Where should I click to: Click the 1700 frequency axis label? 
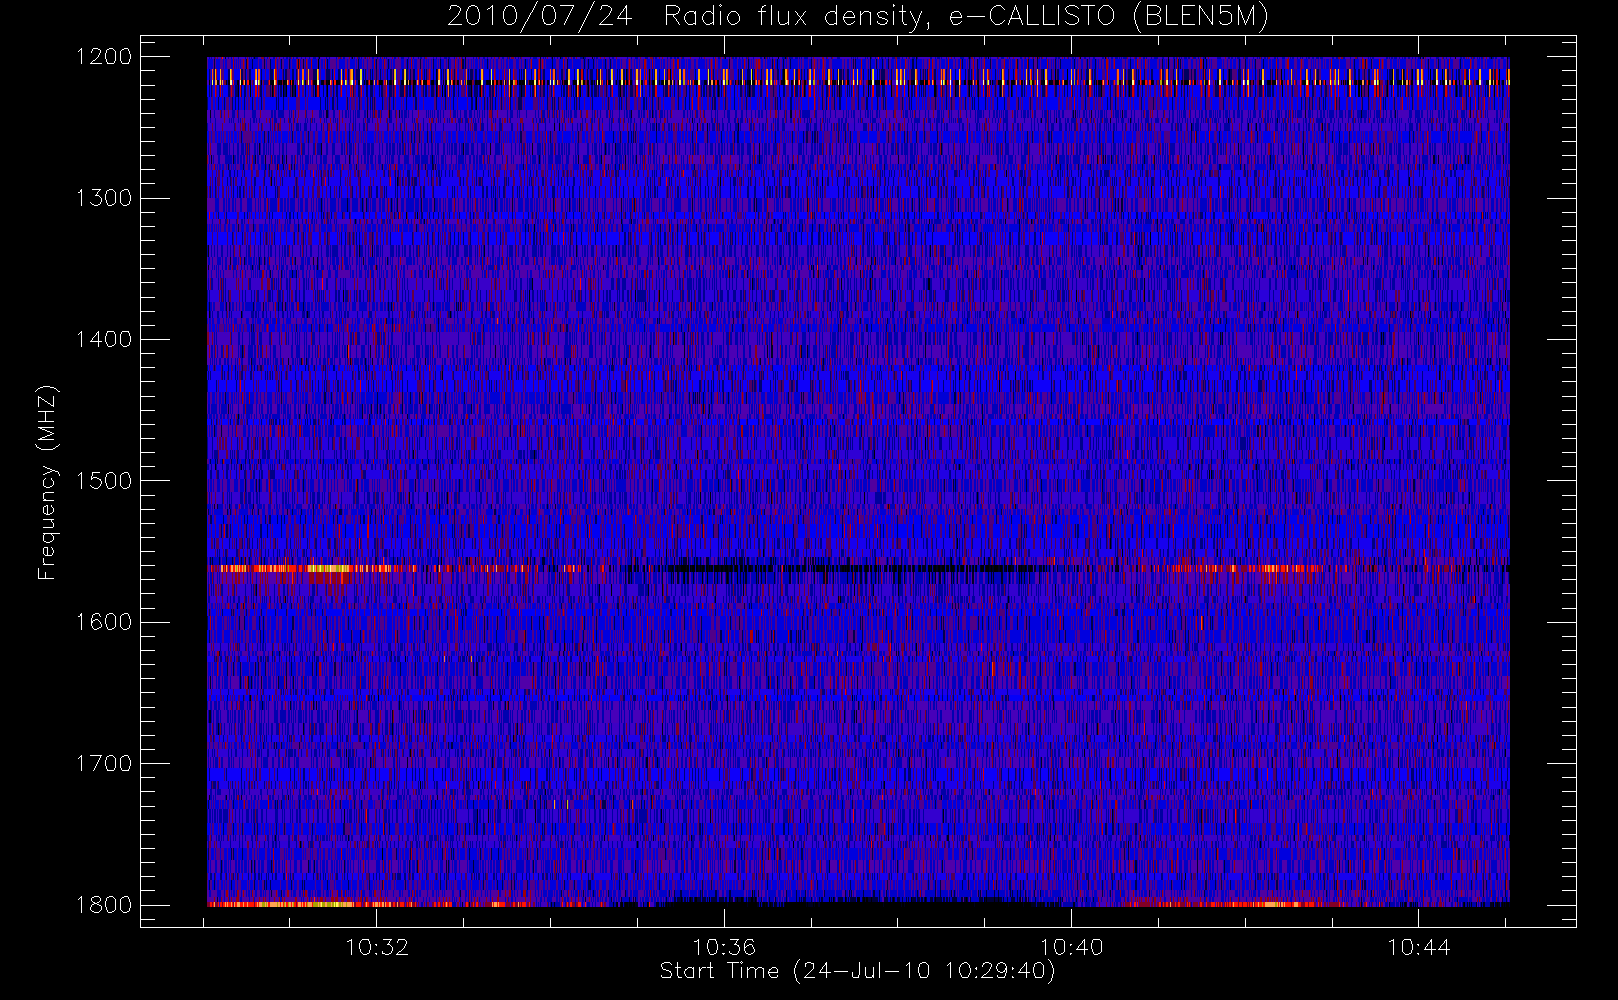click(104, 764)
